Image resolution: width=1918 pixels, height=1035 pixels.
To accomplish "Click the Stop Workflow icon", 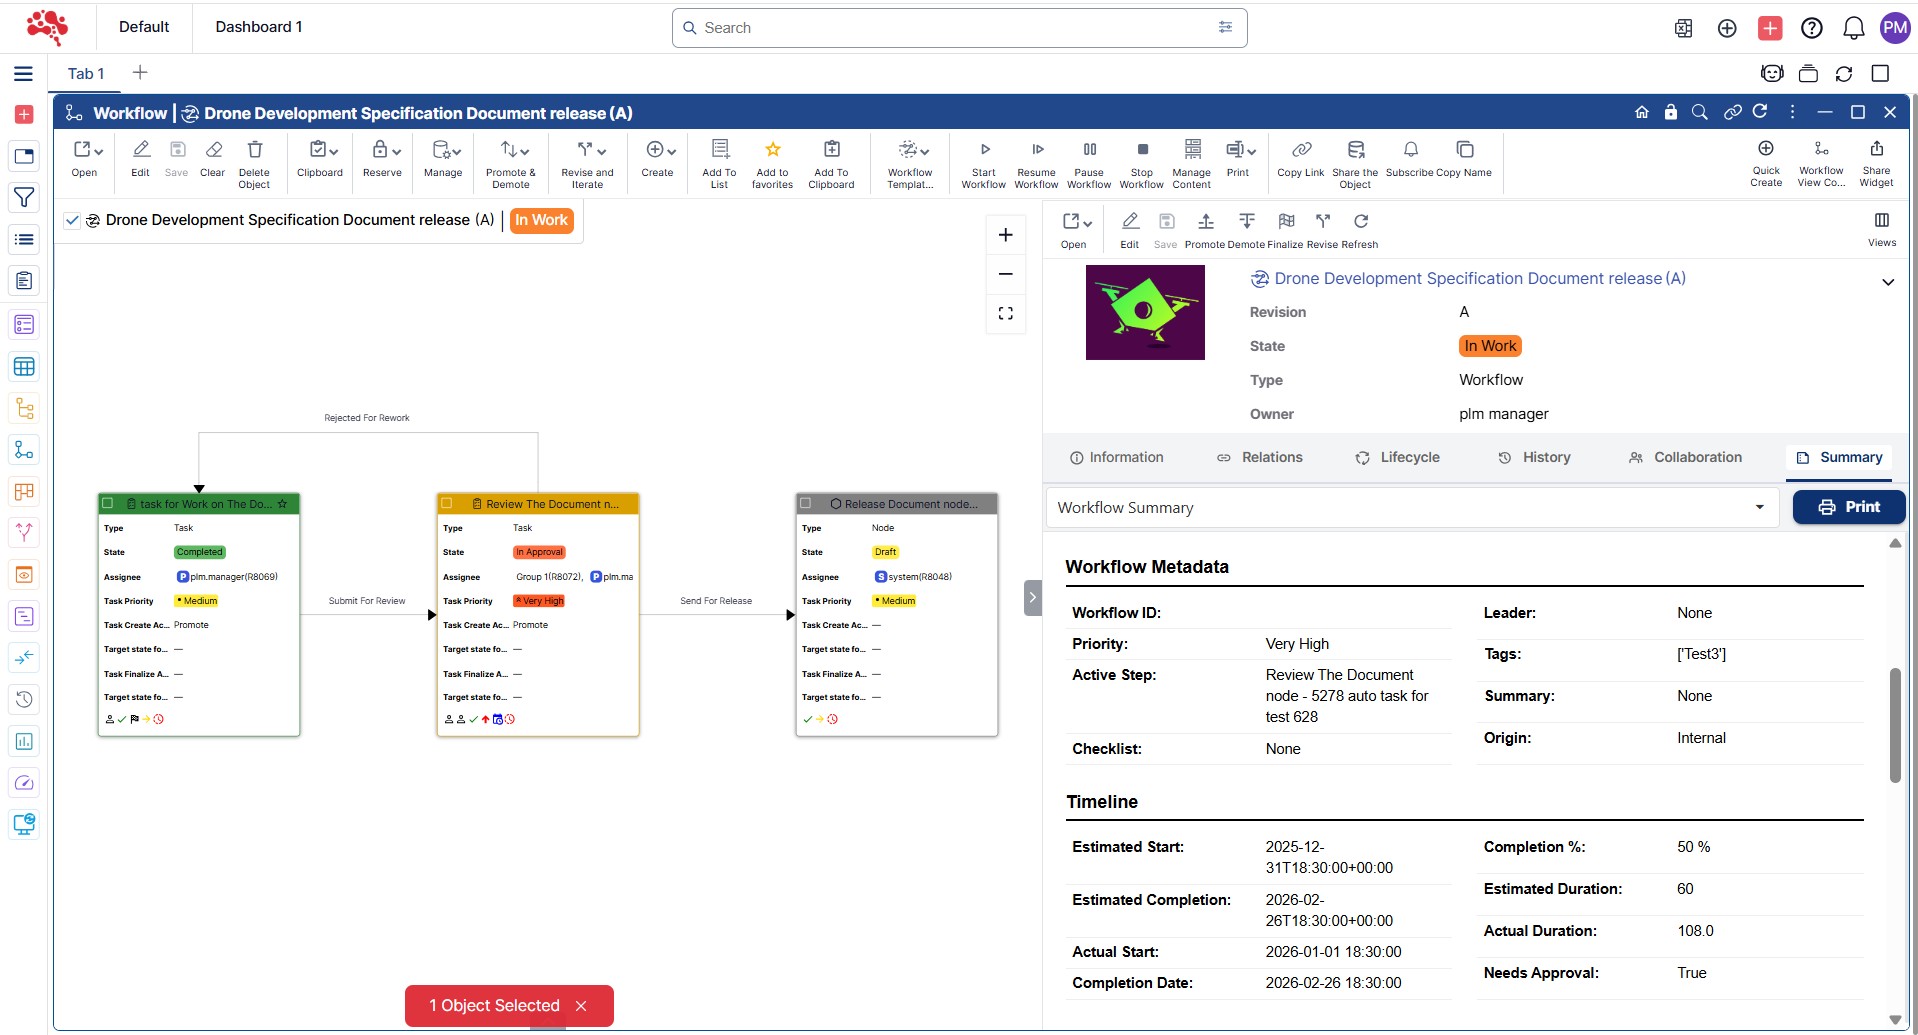I will 1142,150.
